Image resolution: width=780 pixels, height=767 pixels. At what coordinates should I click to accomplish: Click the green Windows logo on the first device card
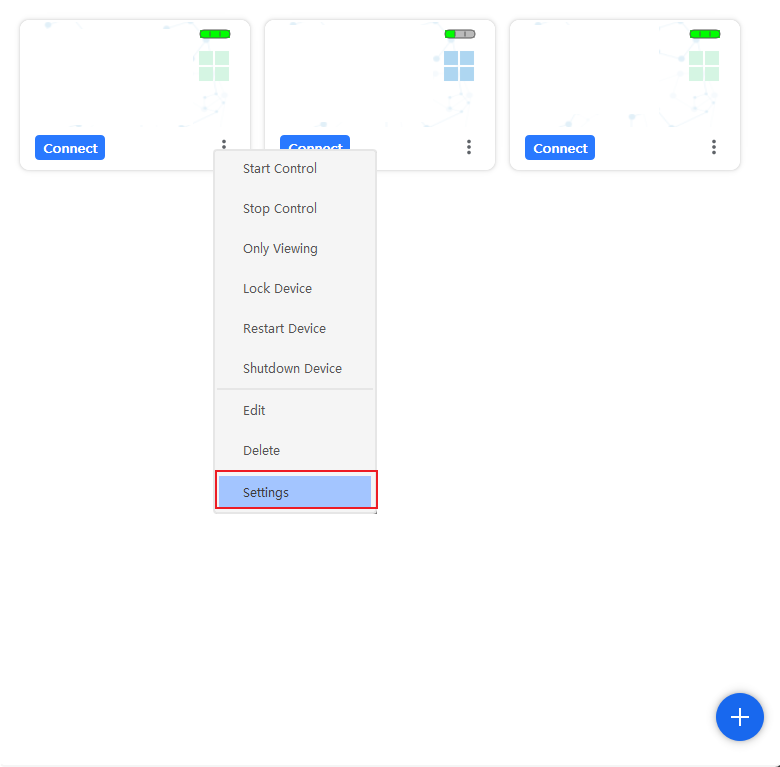[x=214, y=66]
